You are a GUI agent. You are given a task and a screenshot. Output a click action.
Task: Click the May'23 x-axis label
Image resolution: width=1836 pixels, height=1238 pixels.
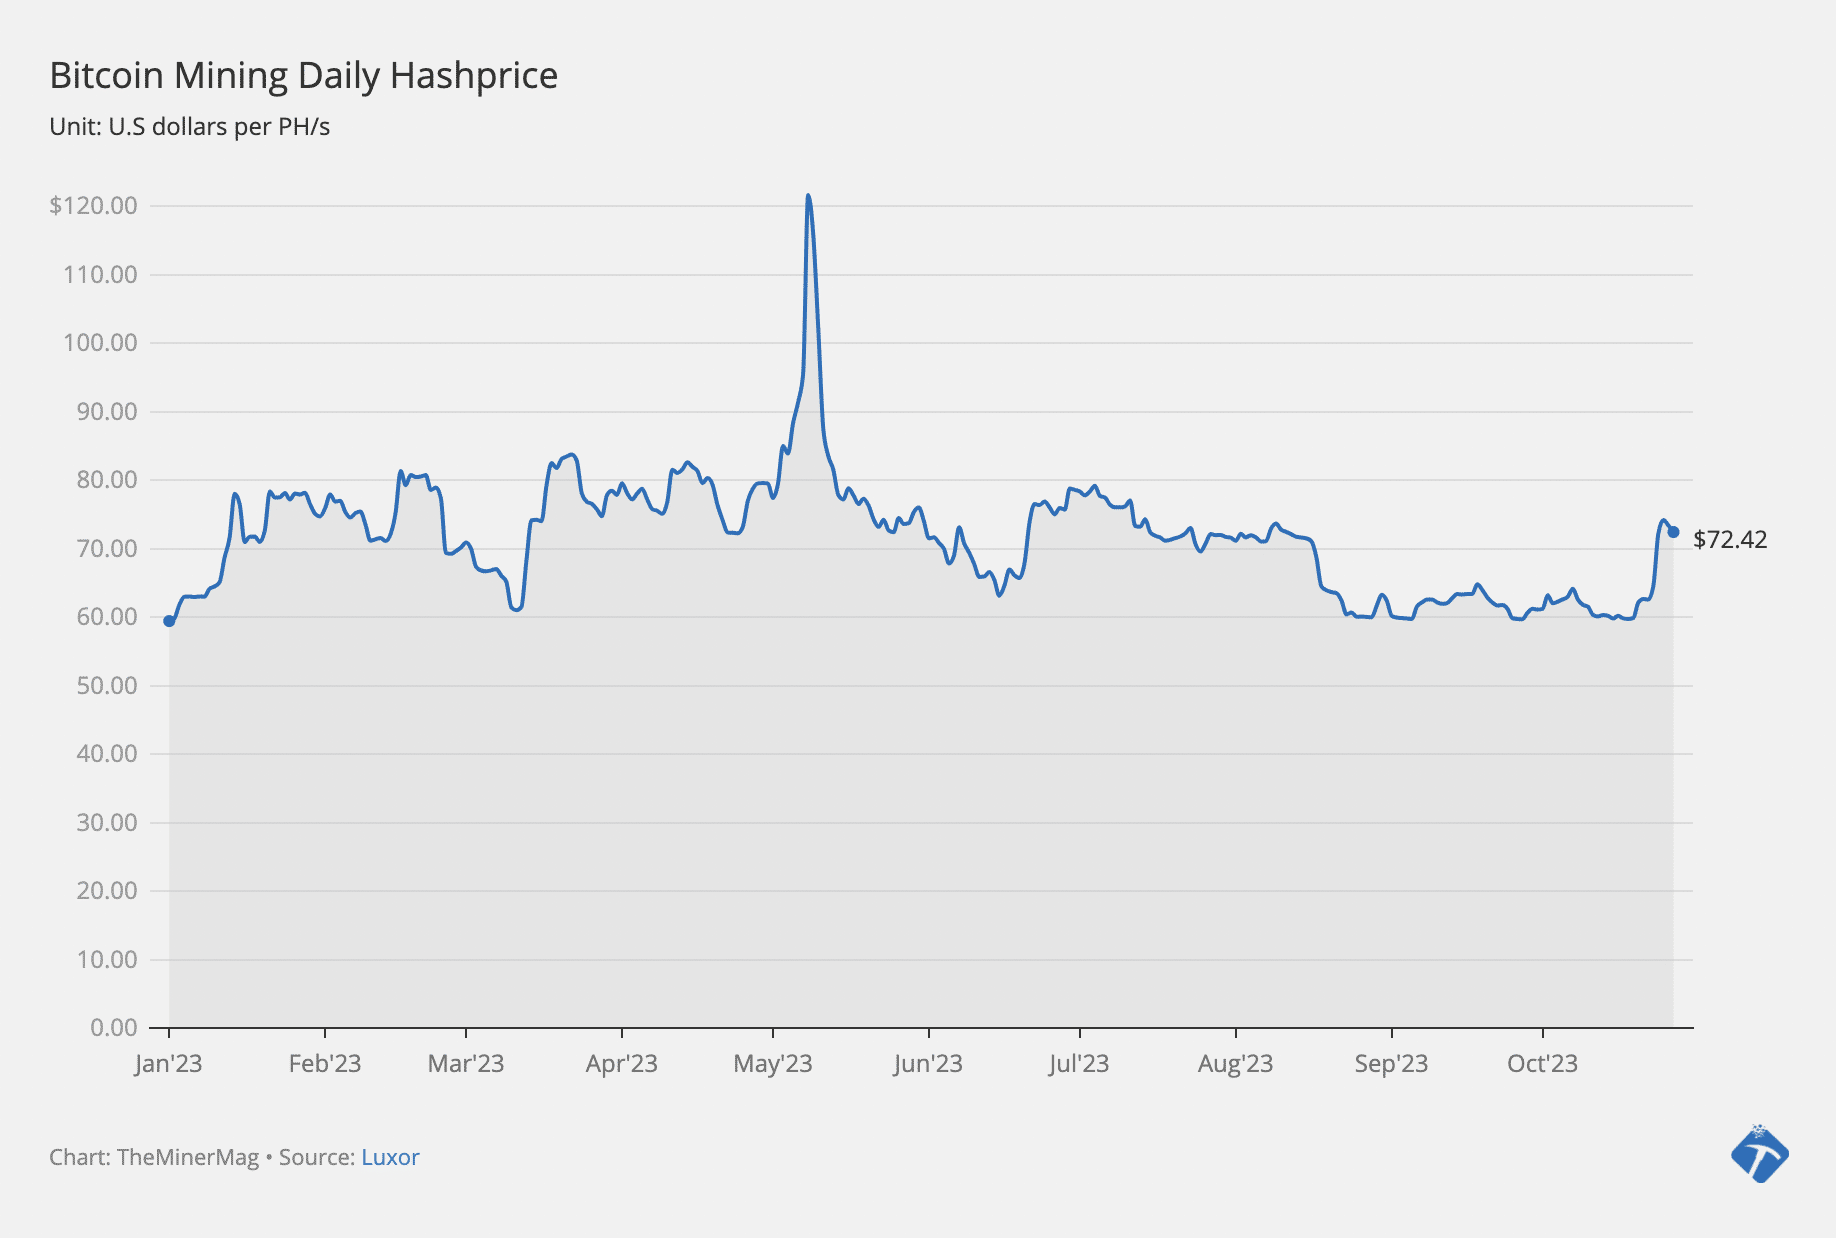pyautogui.click(x=773, y=1063)
